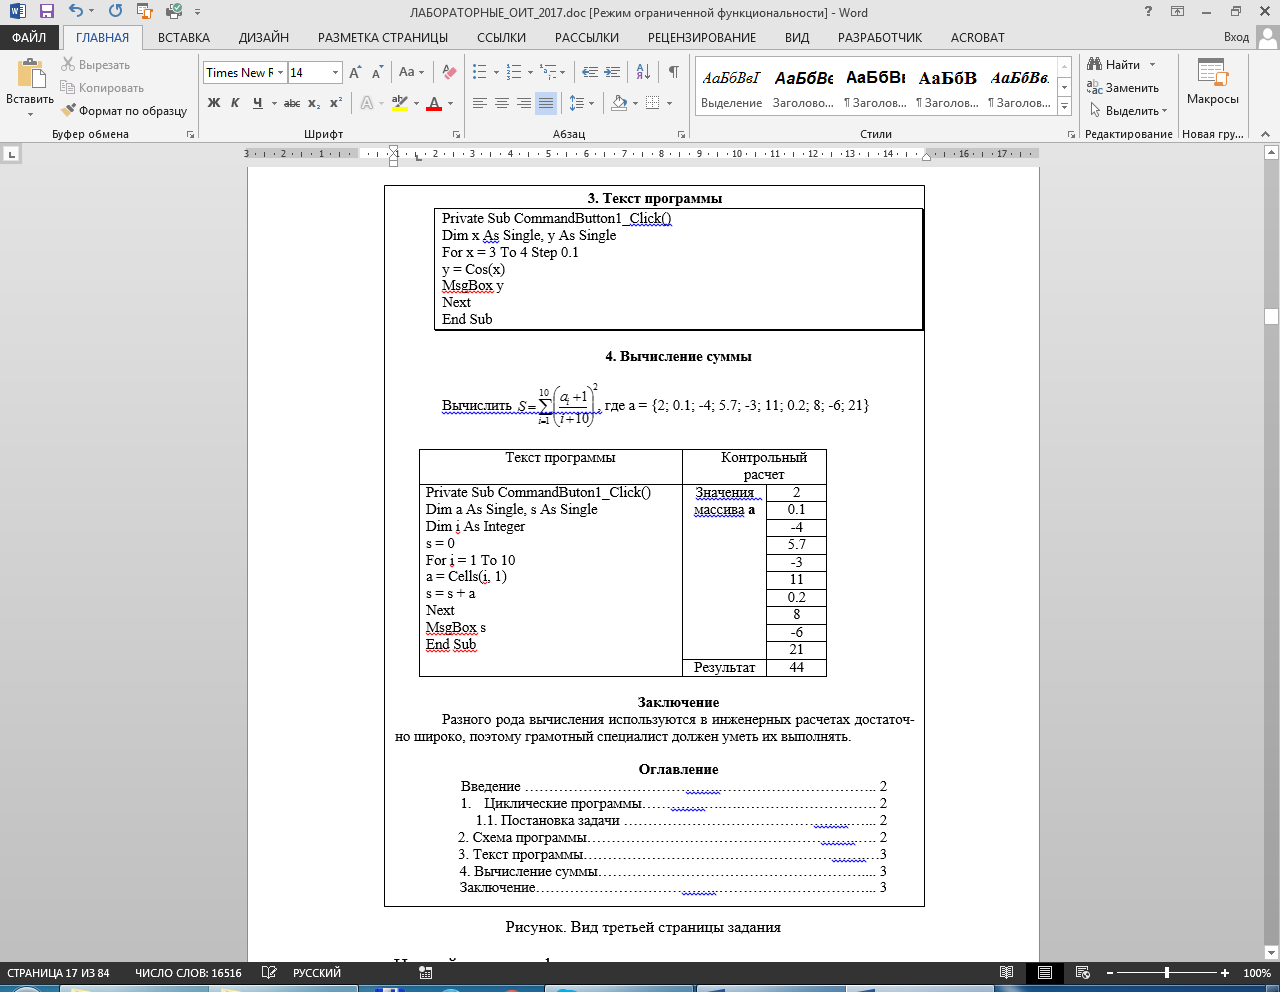
Task: Click the shading paint bucket icon
Action: 619,103
